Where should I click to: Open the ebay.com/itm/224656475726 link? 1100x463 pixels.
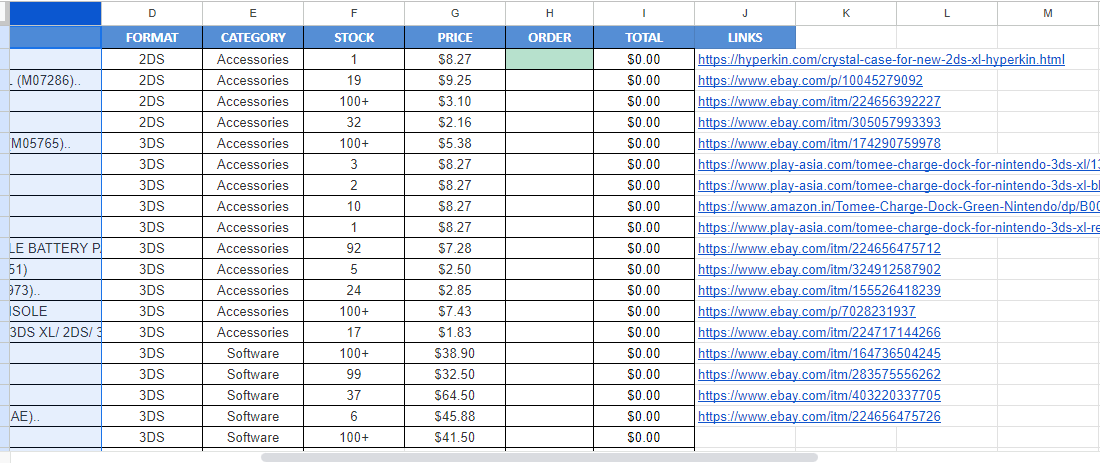(x=819, y=417)
